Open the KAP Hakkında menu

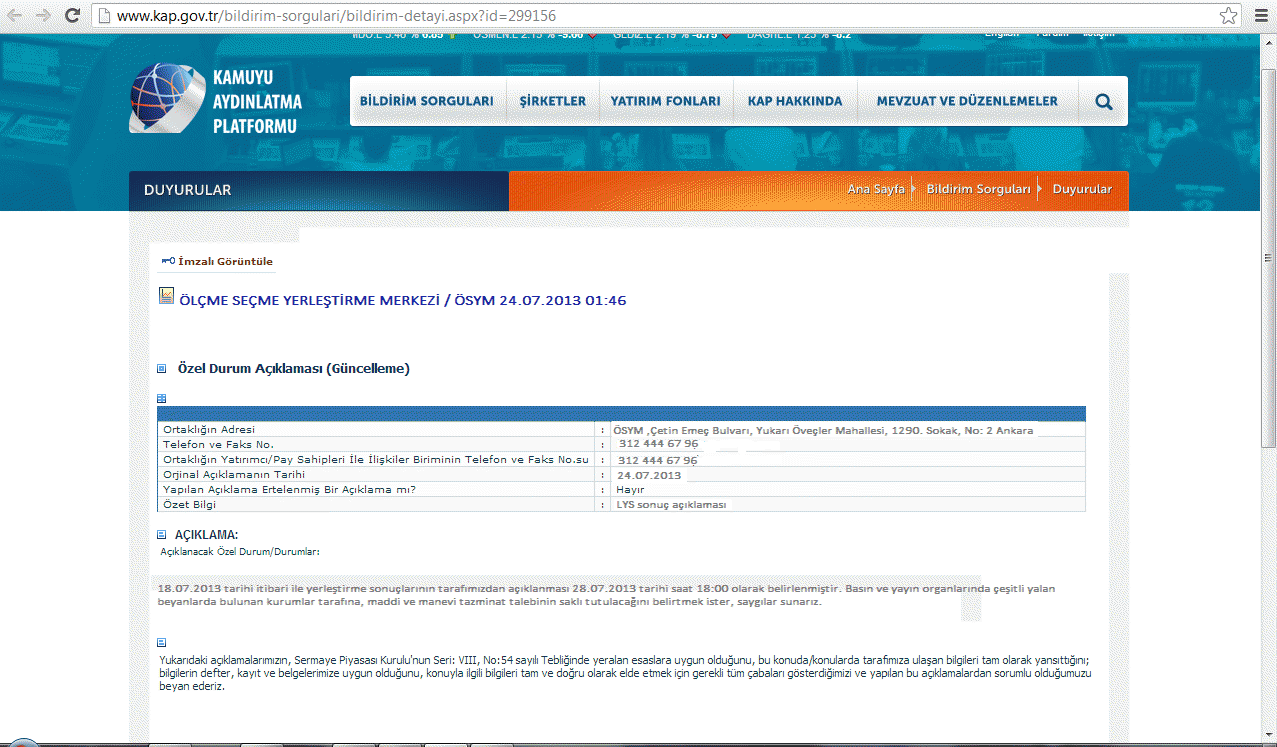point(795,101)
